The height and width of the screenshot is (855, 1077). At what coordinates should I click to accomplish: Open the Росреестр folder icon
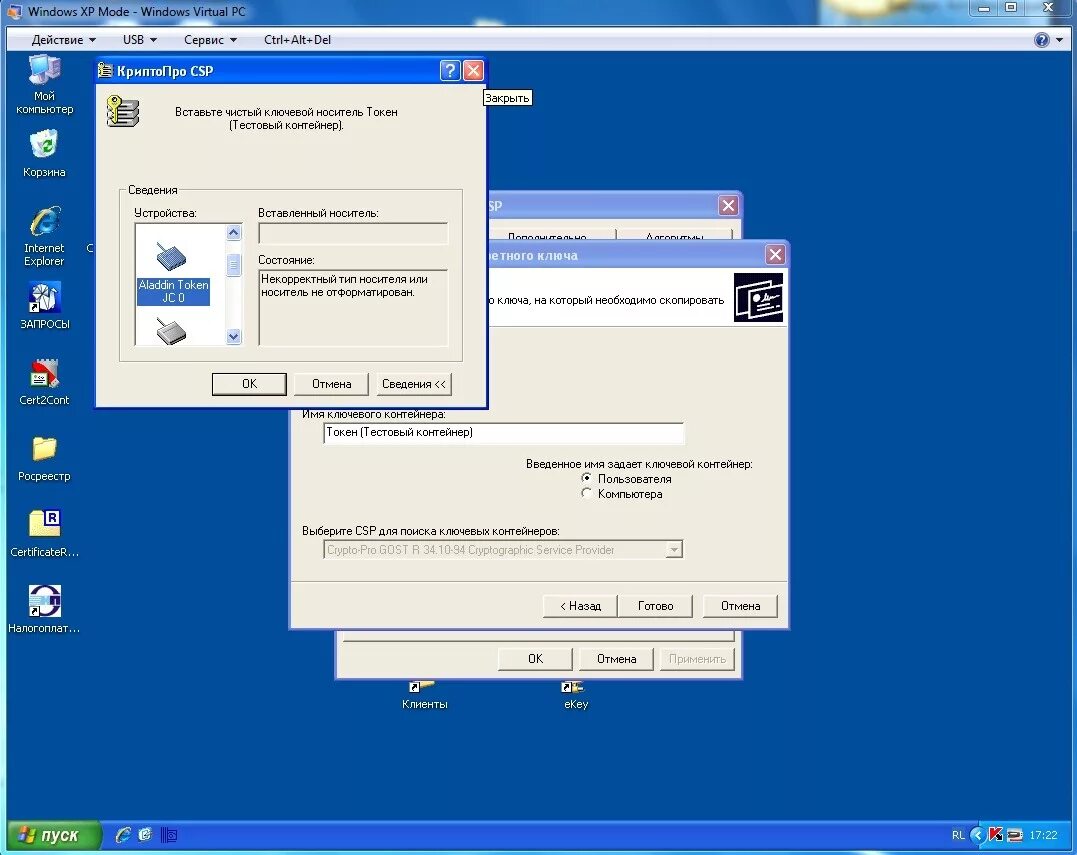click(x=44, y=459)
